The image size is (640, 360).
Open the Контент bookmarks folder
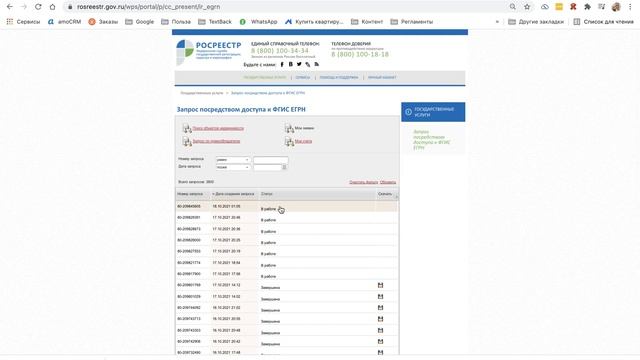click(x=367, y=22)
